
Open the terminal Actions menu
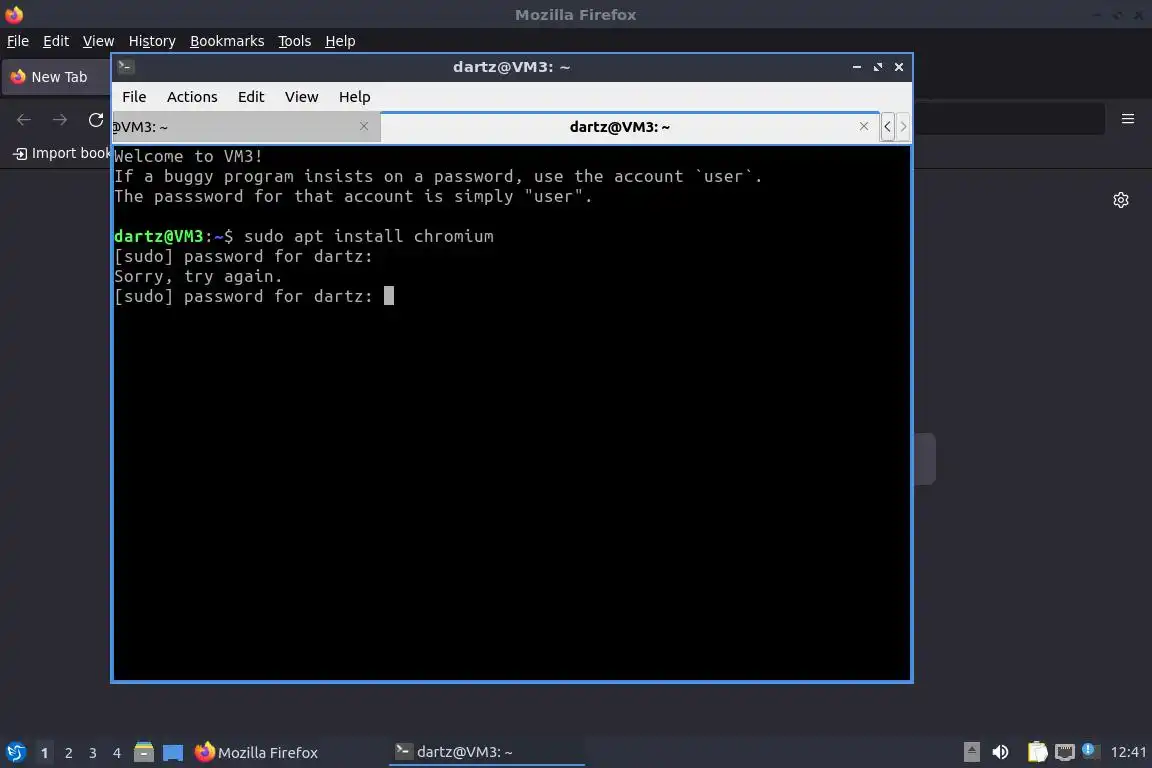click(192, 97)
